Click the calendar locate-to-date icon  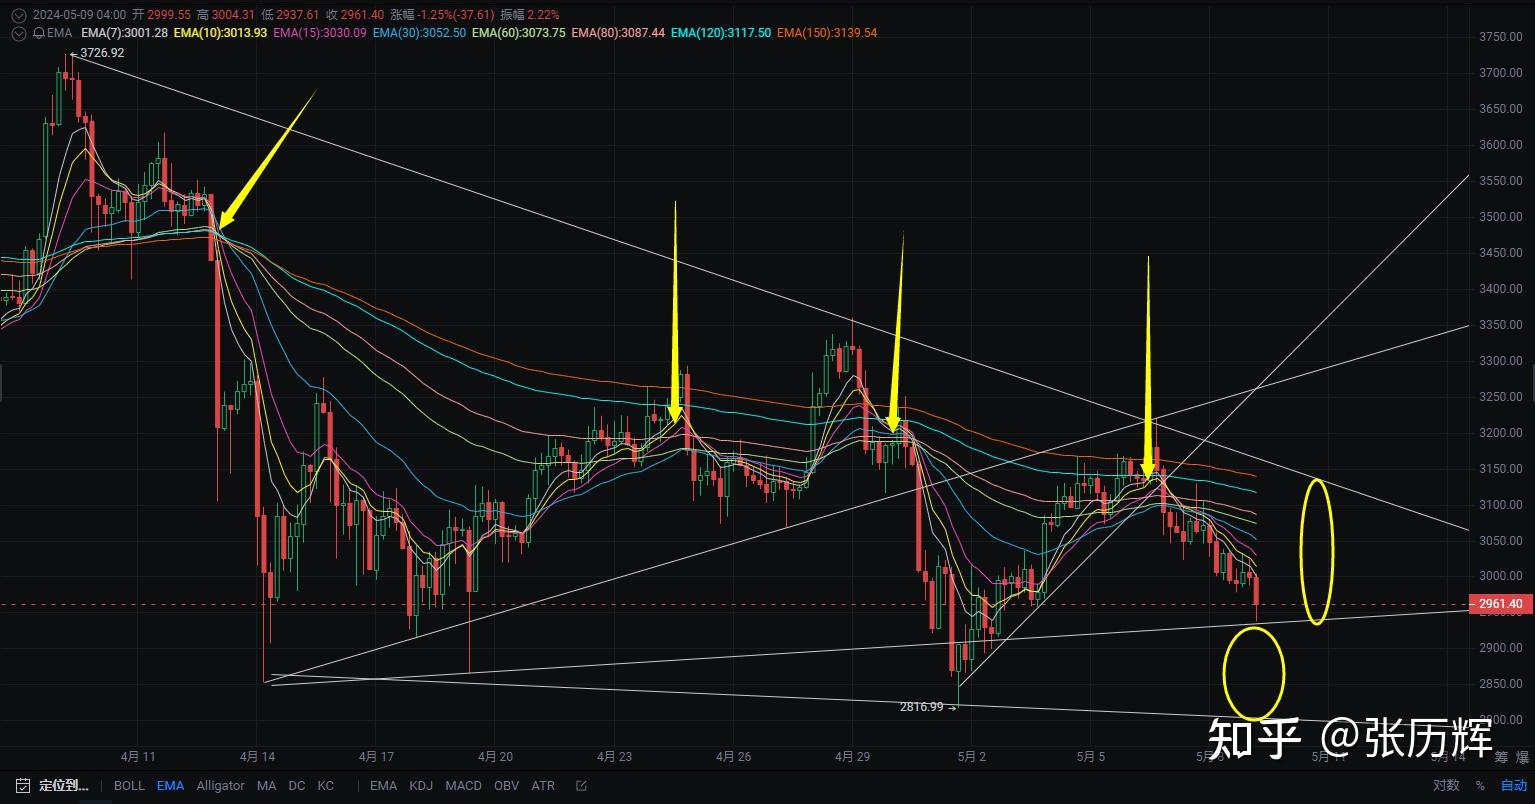[23, 786]
